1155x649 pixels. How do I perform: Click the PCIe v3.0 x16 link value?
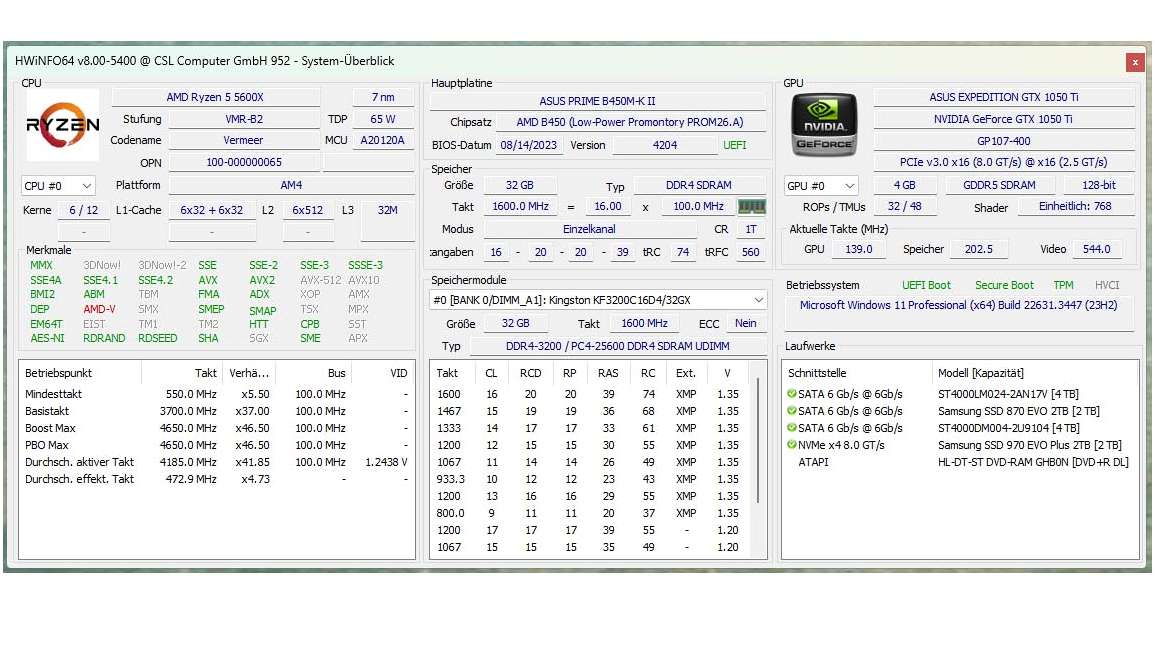[x=1004, y=162]
